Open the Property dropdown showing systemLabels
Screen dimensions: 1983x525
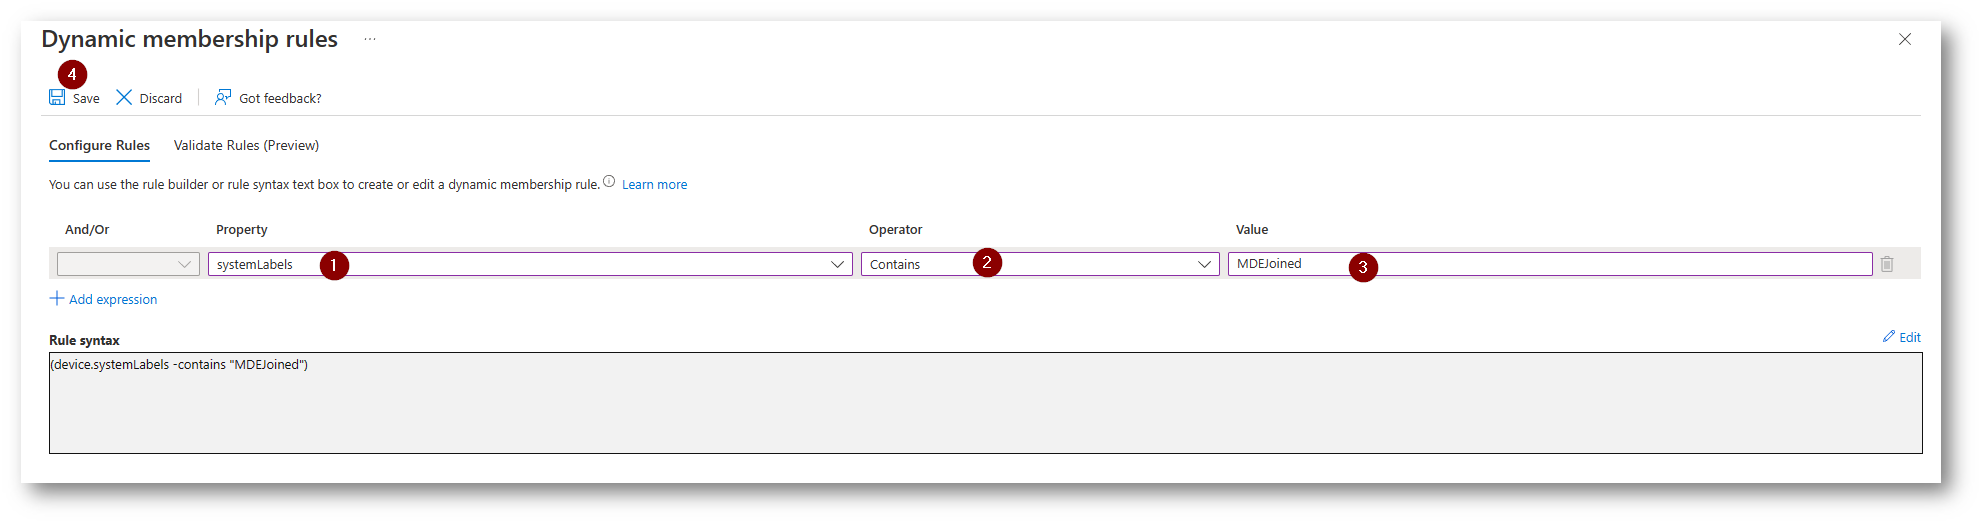[x=530, y=264]
